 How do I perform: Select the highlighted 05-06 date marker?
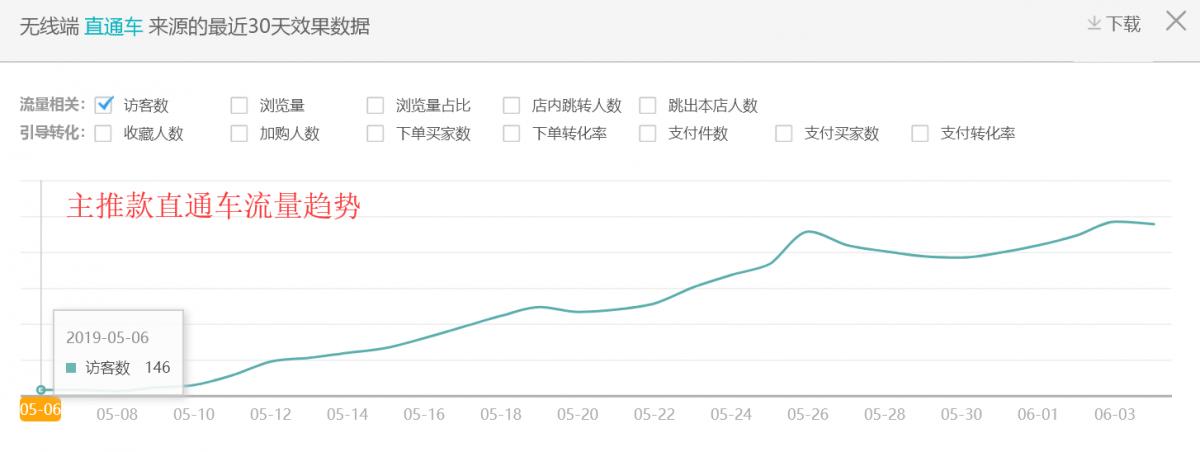(x=40, y=410)
